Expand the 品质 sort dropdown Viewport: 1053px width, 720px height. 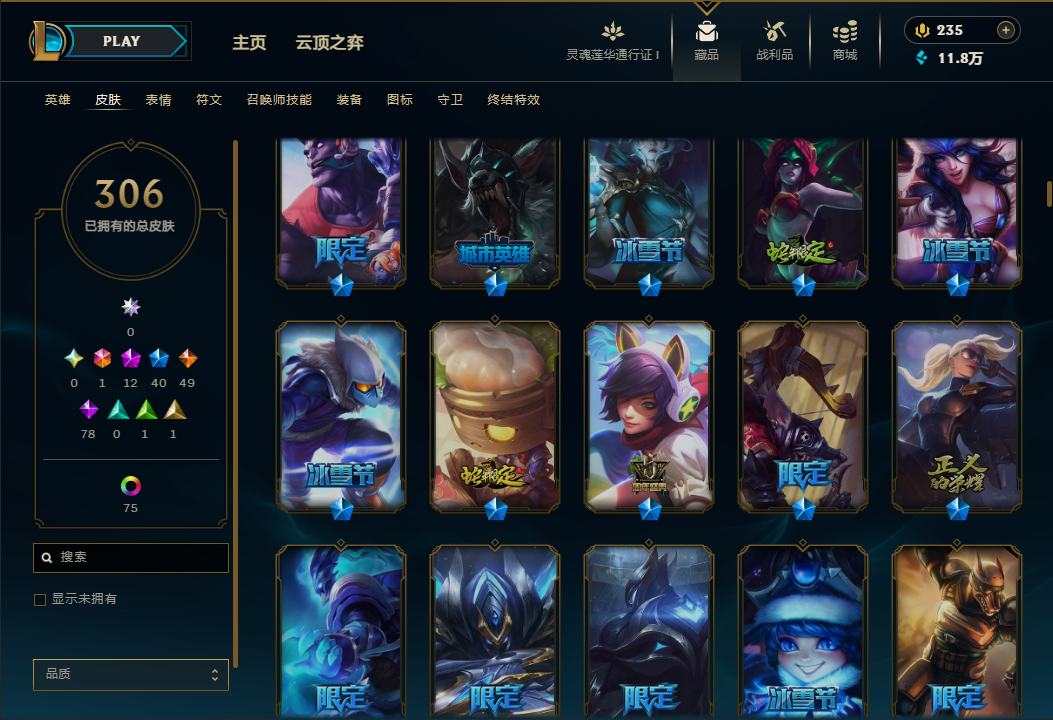coord(131,674)
